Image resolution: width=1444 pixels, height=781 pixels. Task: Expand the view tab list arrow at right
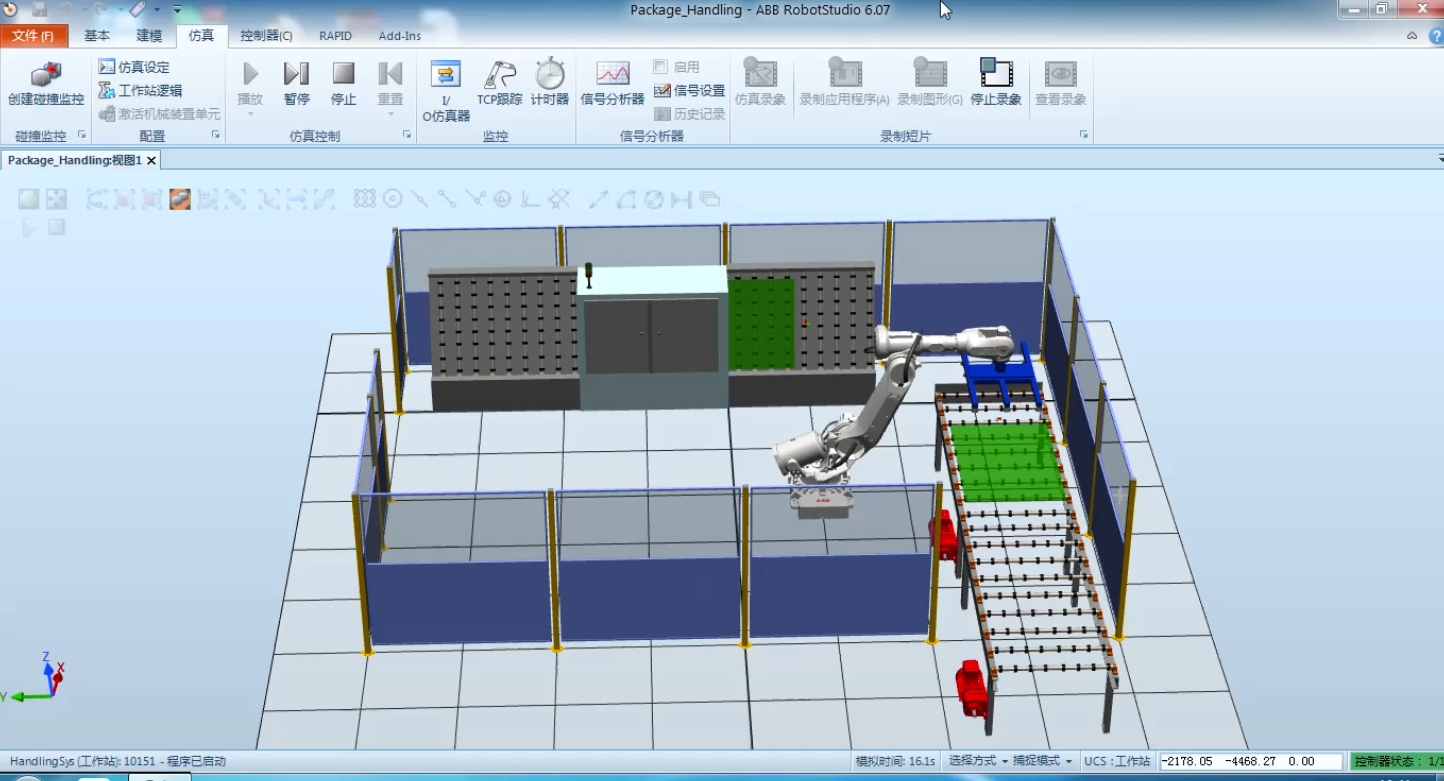1440,159
